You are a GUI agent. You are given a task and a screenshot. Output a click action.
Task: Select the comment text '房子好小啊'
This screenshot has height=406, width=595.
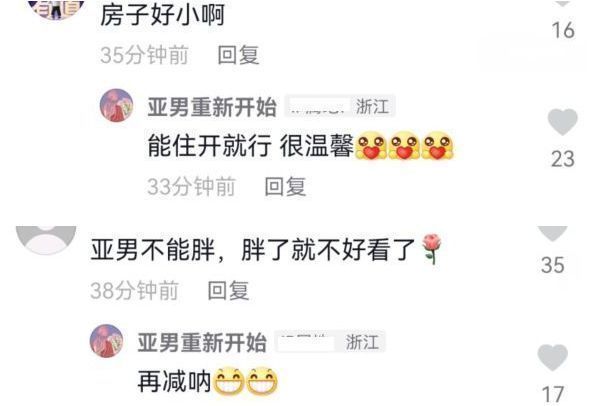pos(163,16)
